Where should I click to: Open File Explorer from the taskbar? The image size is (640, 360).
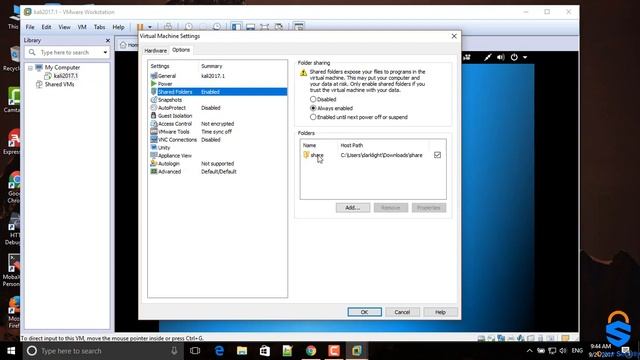tap(242, 351)
